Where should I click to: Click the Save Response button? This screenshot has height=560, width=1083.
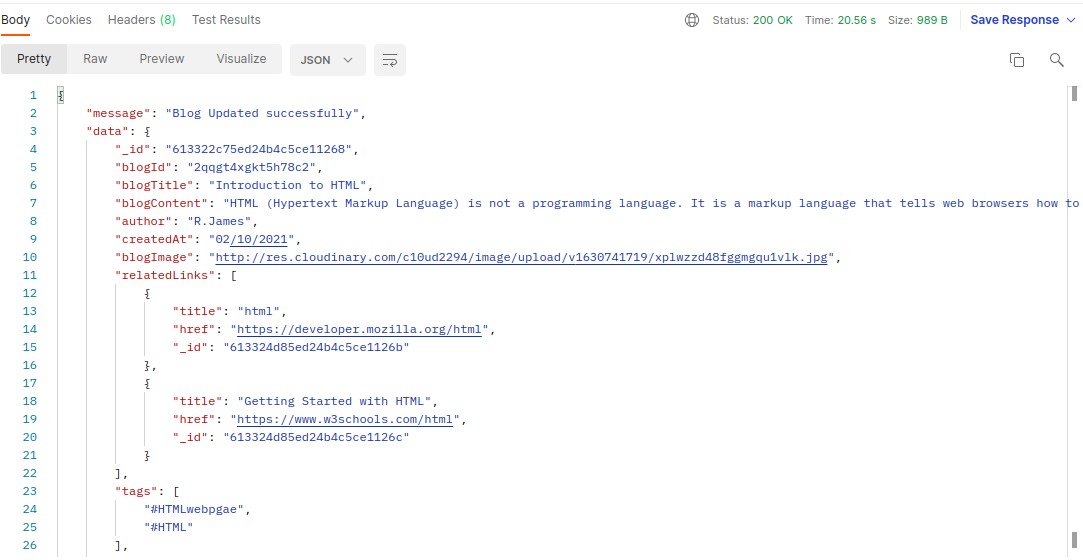1015,20
